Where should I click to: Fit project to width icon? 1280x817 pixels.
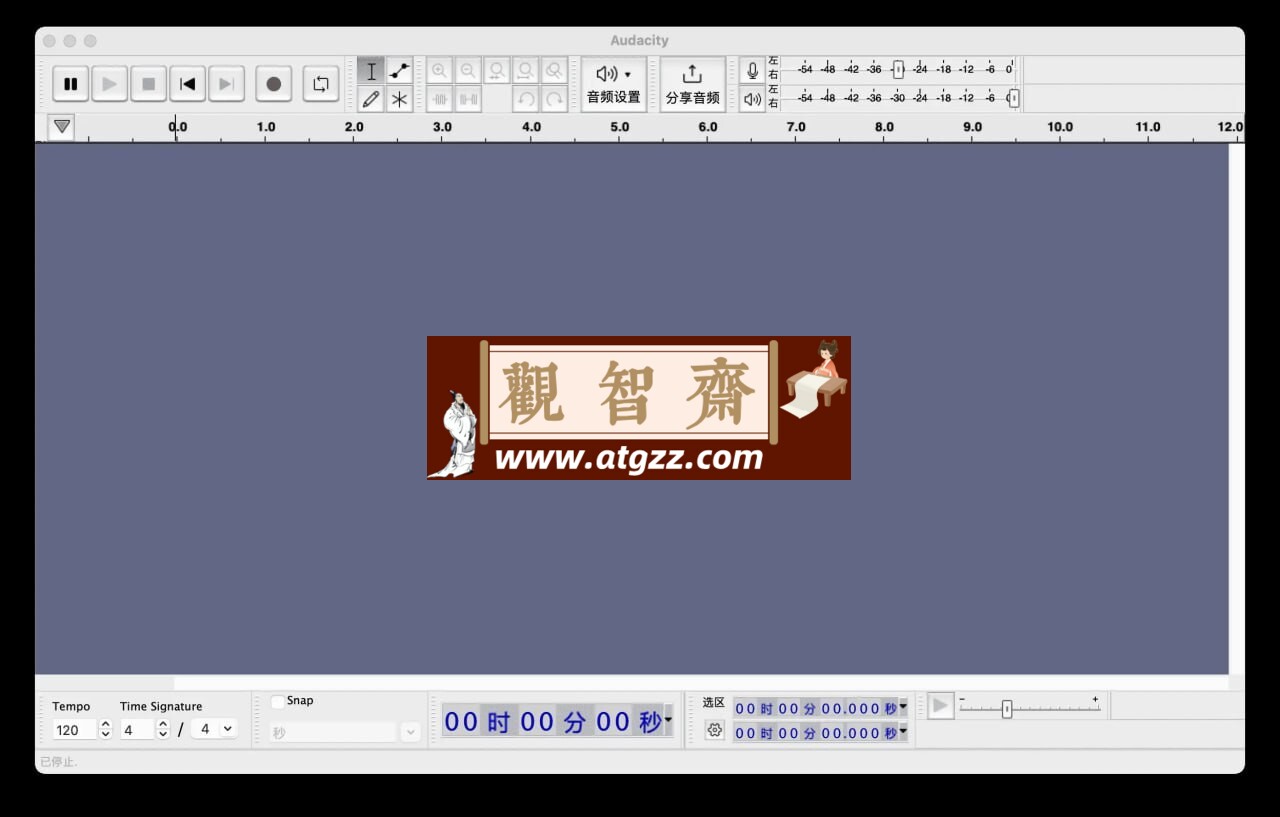coord(526,71)
